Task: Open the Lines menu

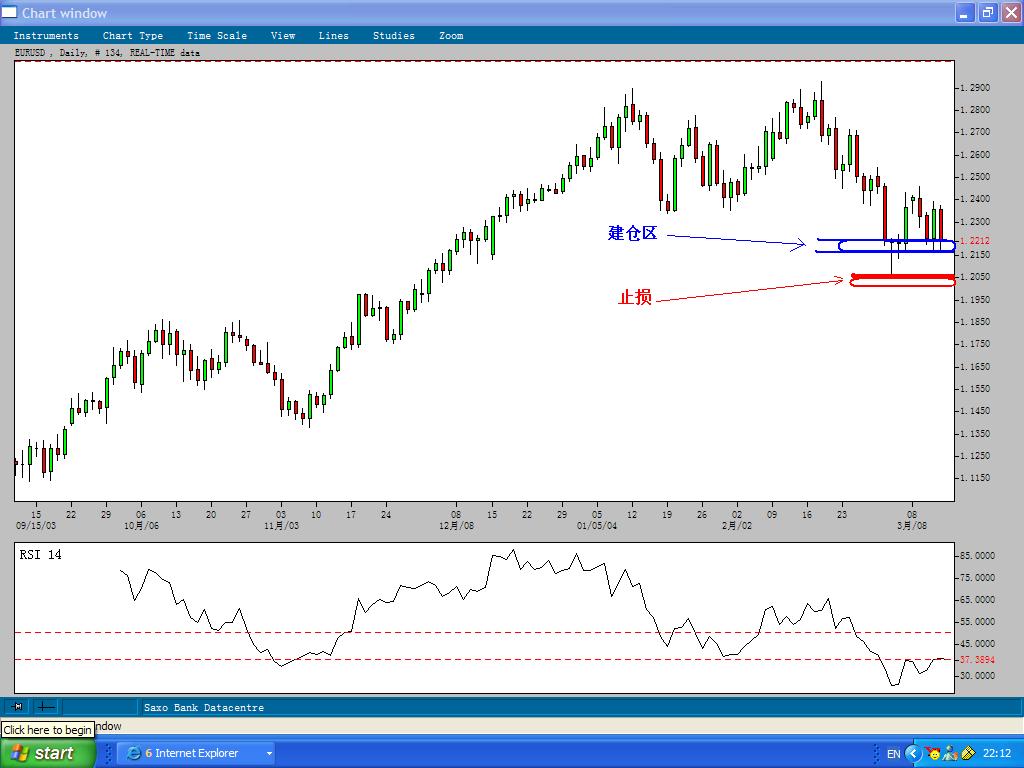Action: tap(333, 36)
